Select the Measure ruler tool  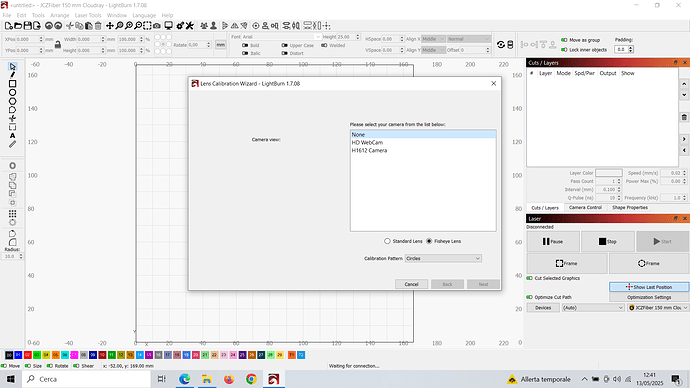click(12, 144)
